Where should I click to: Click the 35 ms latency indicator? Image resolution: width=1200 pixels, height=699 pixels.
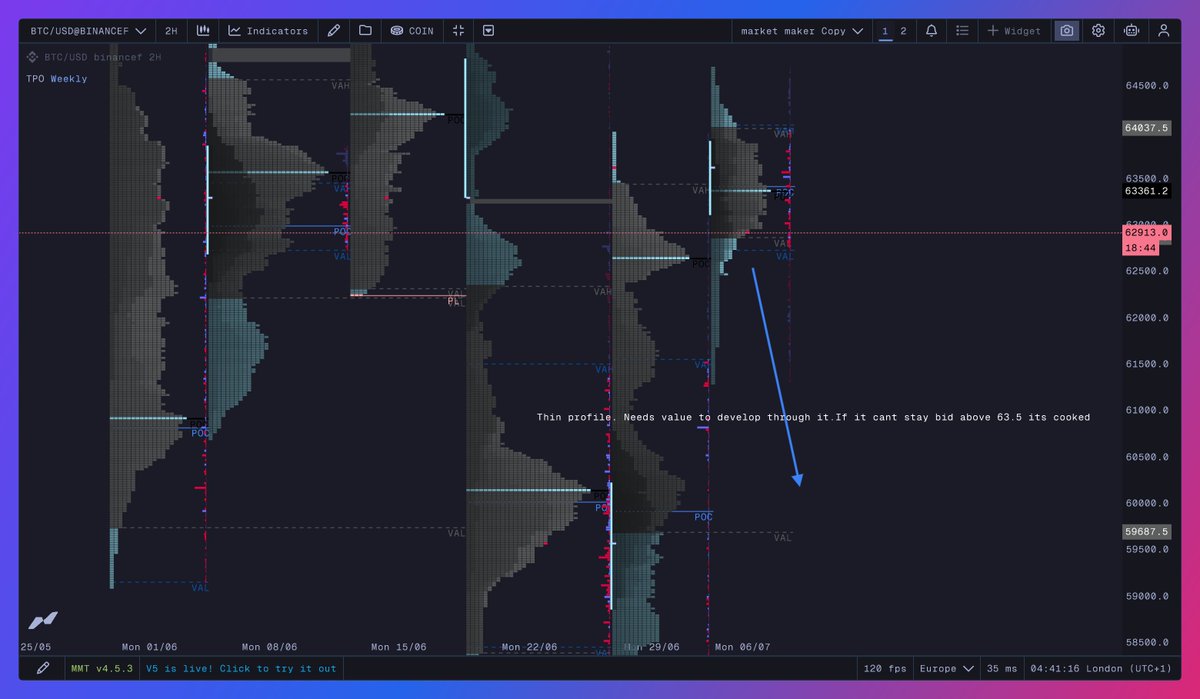[x=1000, y=668]
